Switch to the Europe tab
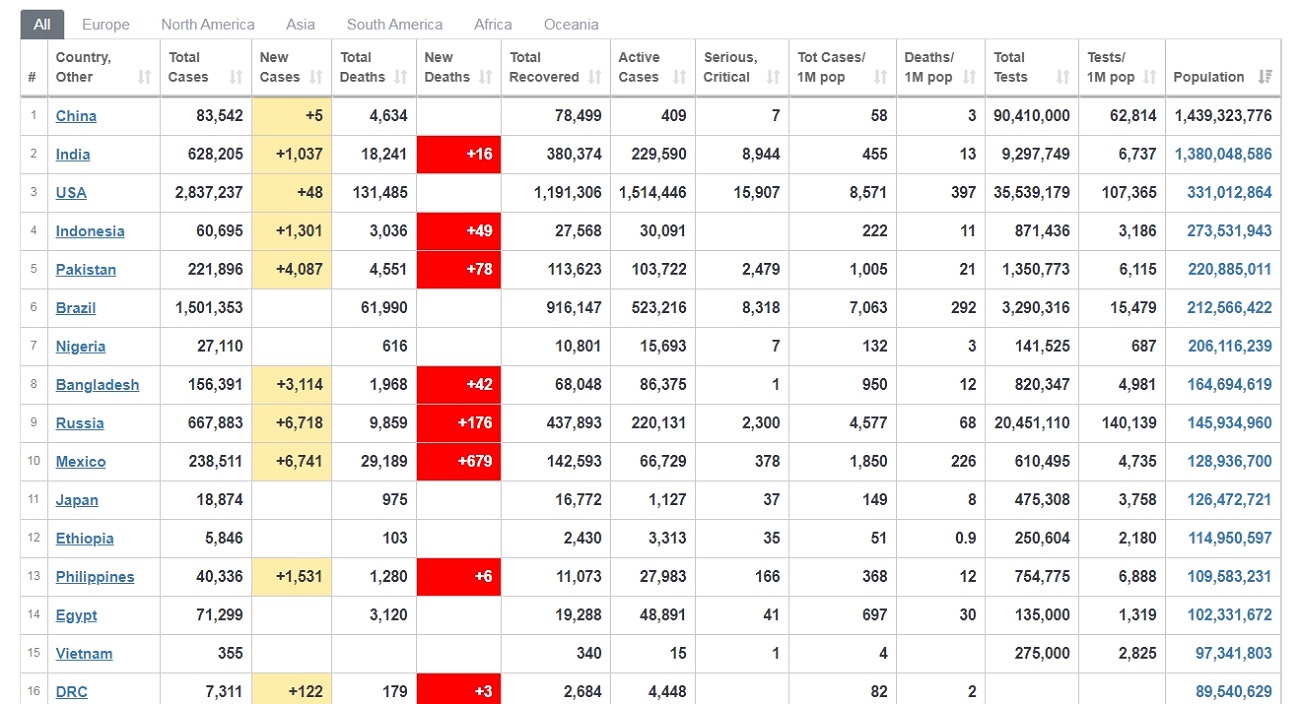1300x704 pixels. pos(106,24)
